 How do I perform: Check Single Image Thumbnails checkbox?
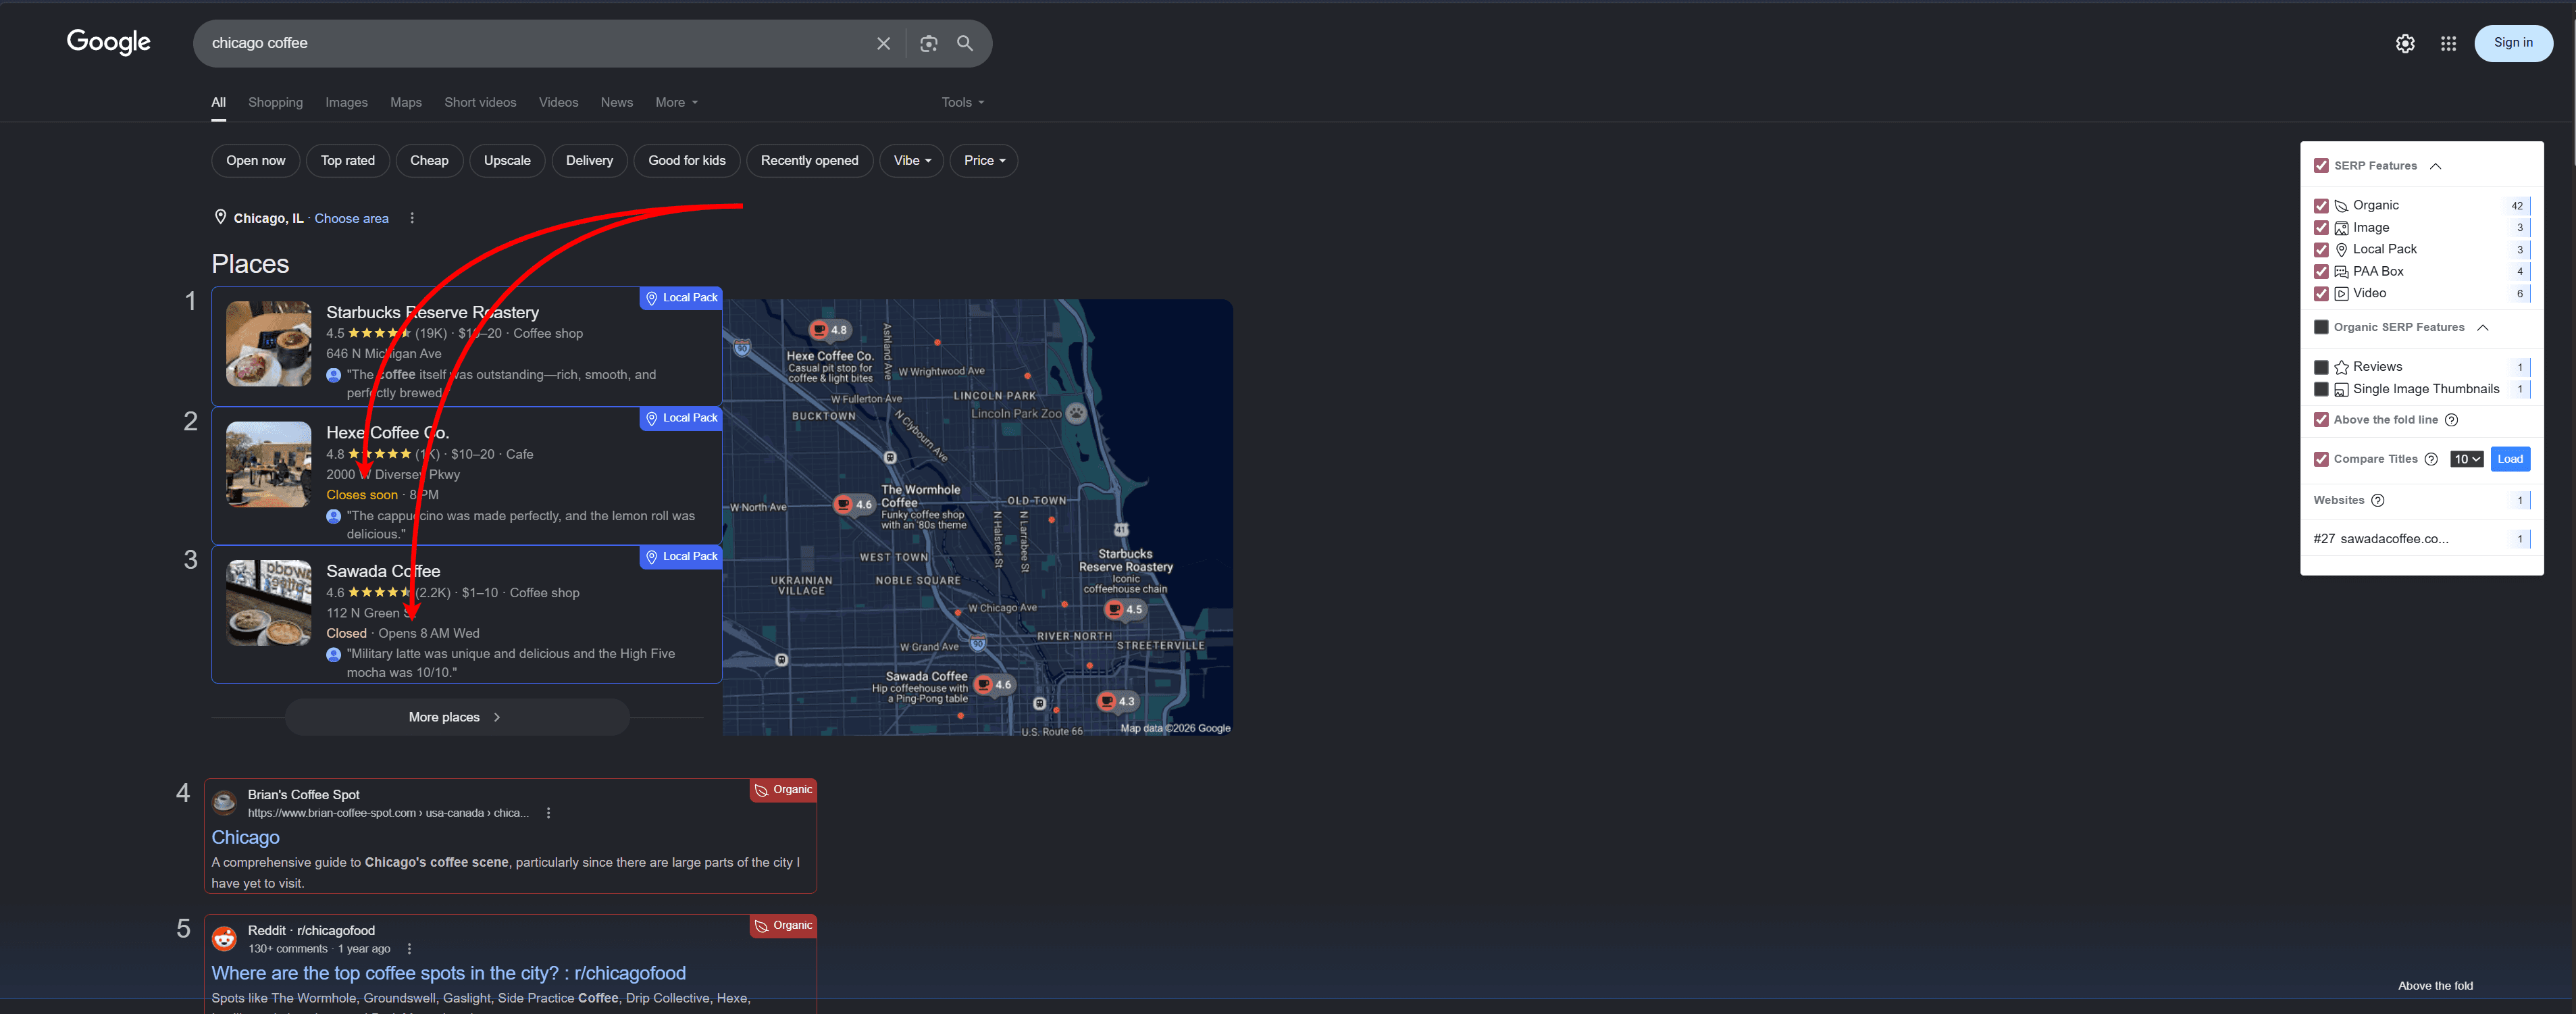click(x=2321, y=389)
